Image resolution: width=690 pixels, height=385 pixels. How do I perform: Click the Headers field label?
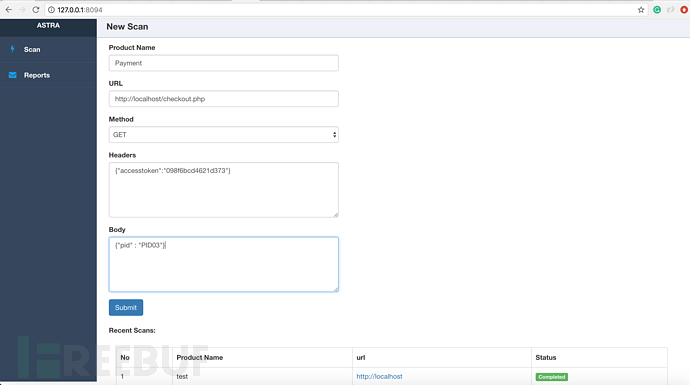pyautogui.click(x=122, y=155)
